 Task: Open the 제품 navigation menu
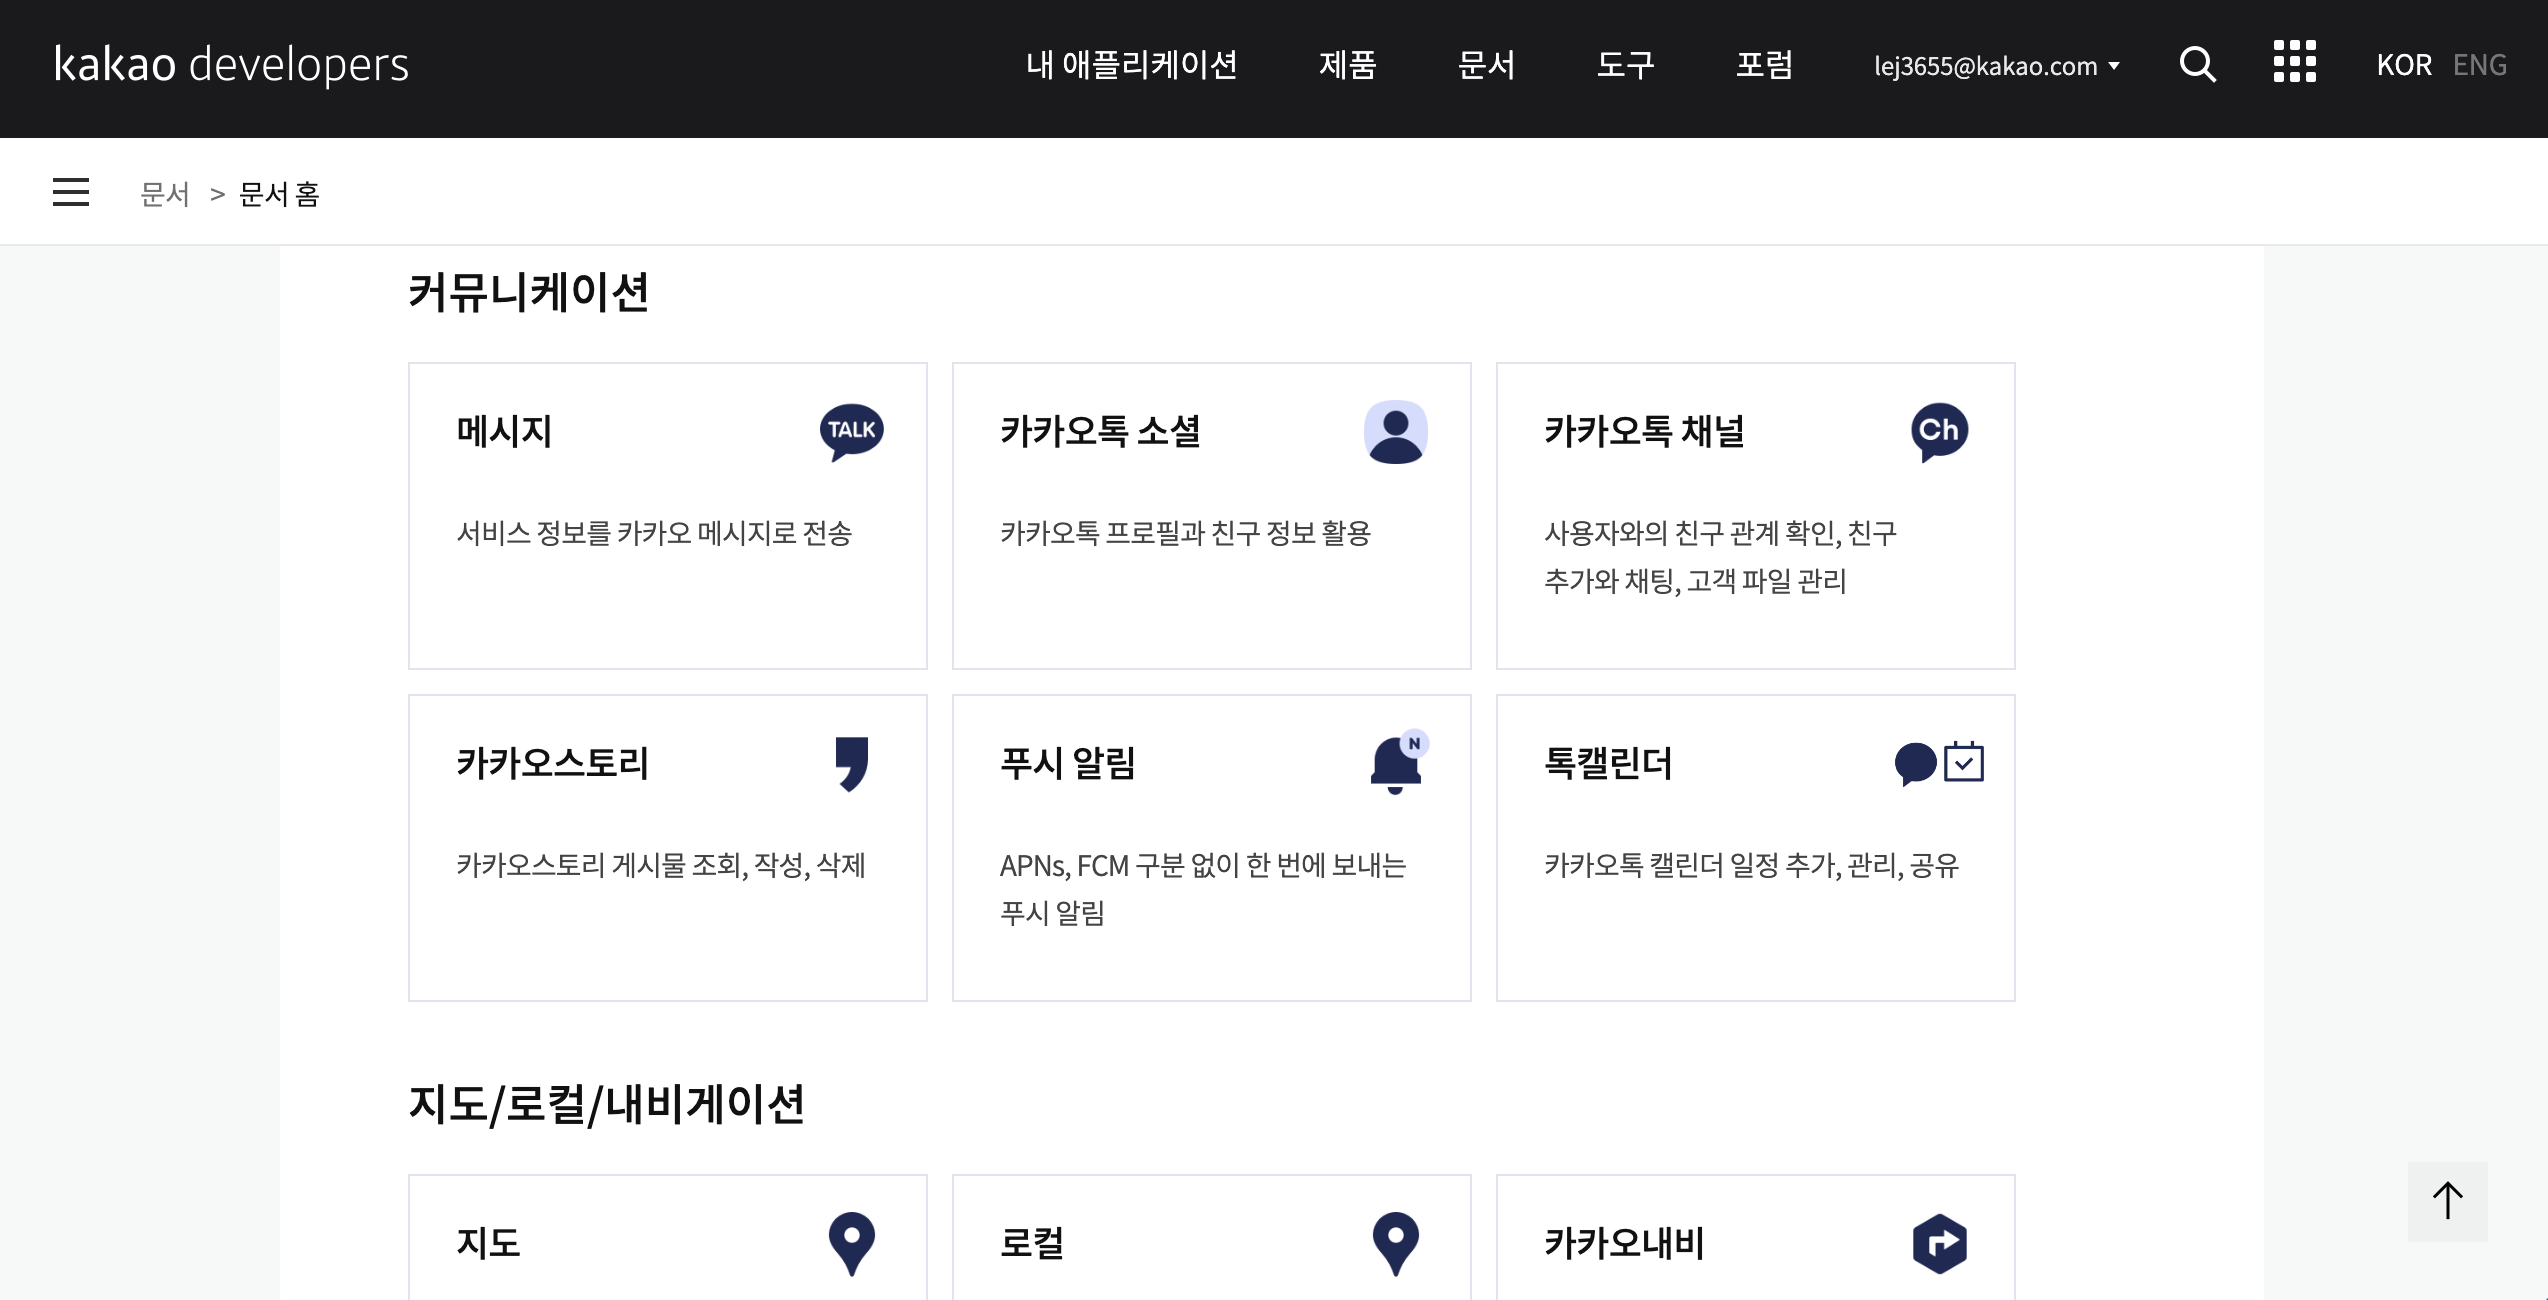pos(1347,65)
